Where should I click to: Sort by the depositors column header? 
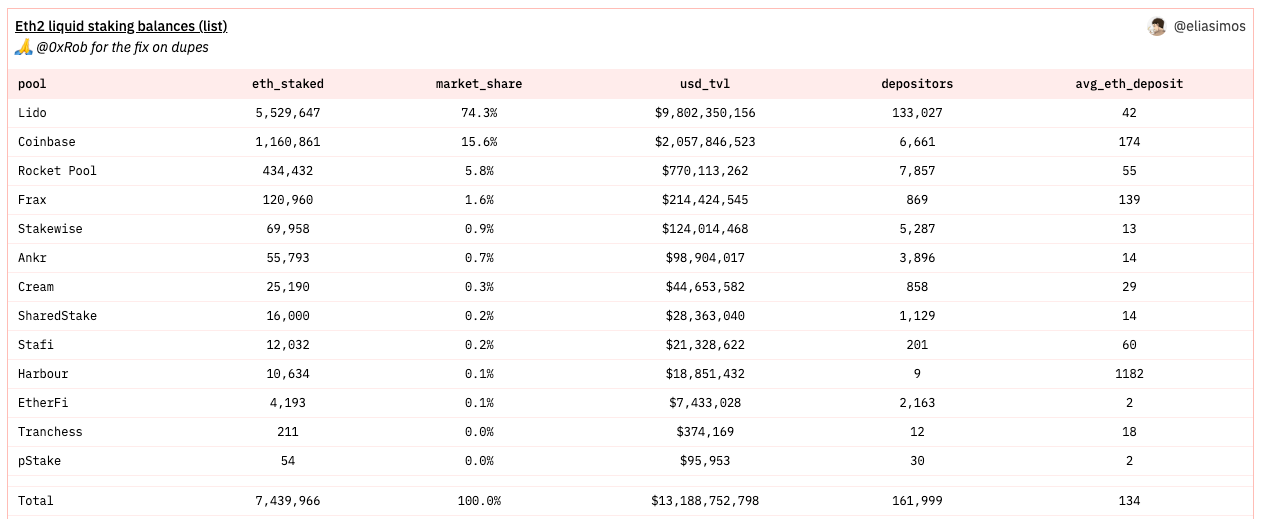point(917,84)
